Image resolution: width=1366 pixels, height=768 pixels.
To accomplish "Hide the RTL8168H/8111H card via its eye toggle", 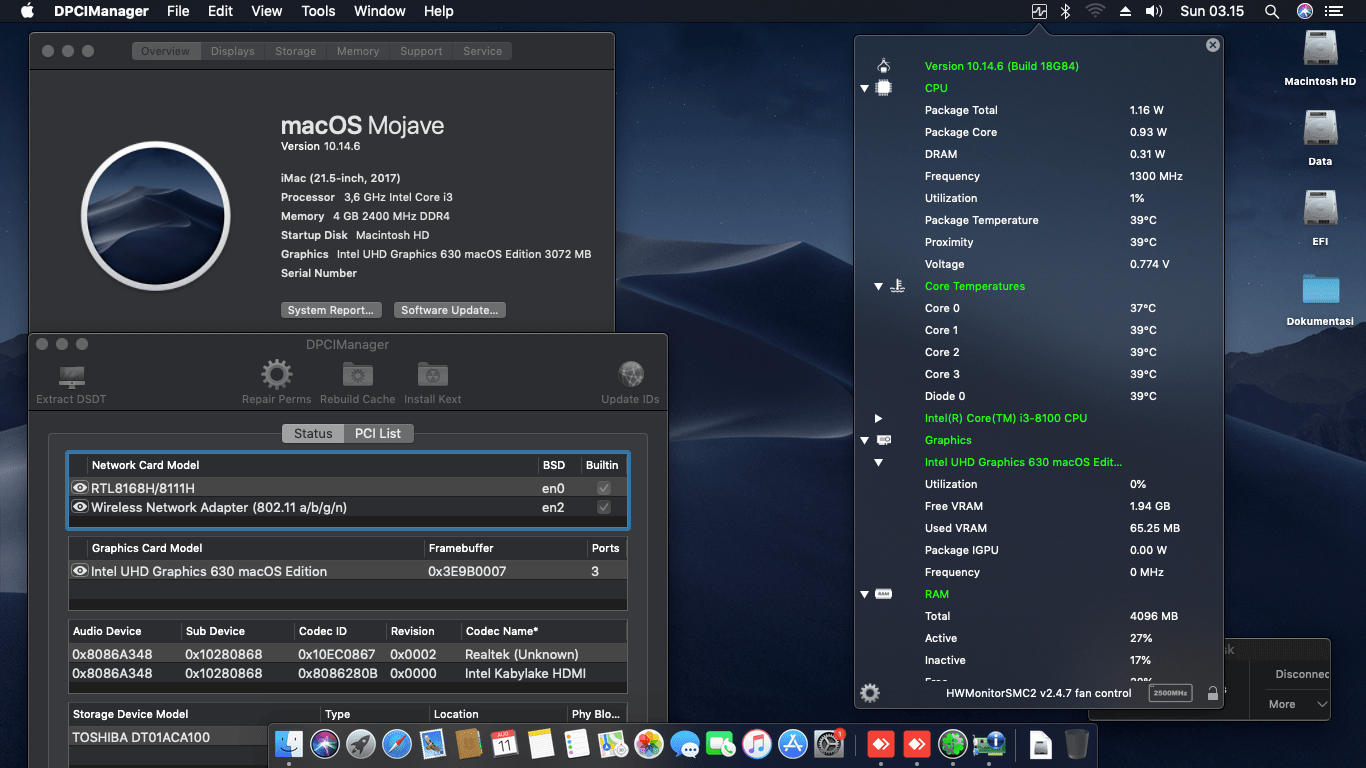I will pyautogui.click(x=80, y=487).
